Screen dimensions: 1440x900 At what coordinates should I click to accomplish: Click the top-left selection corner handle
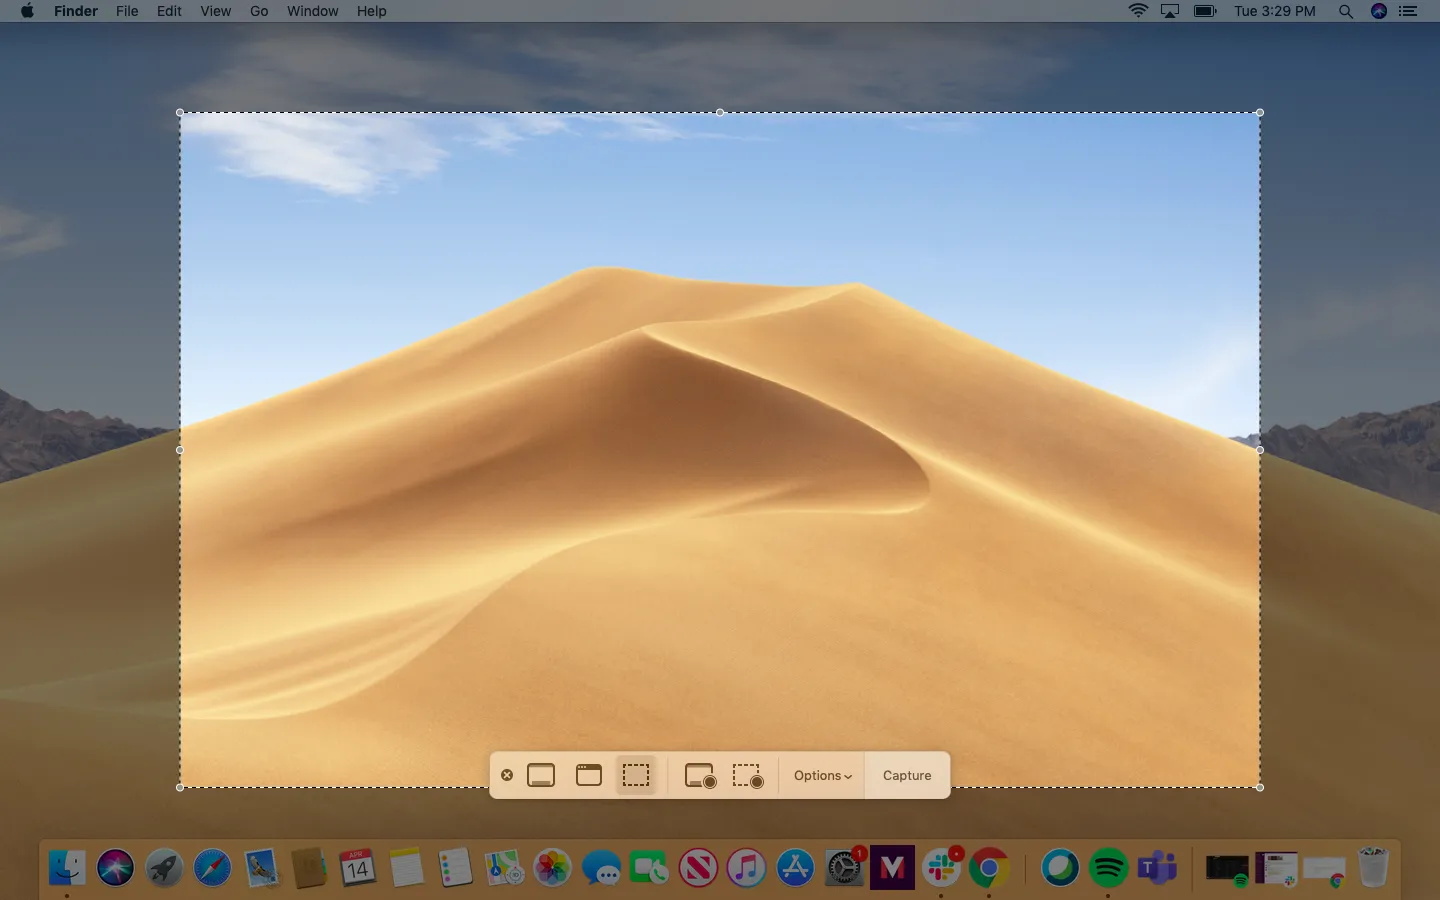click(180, 113)
